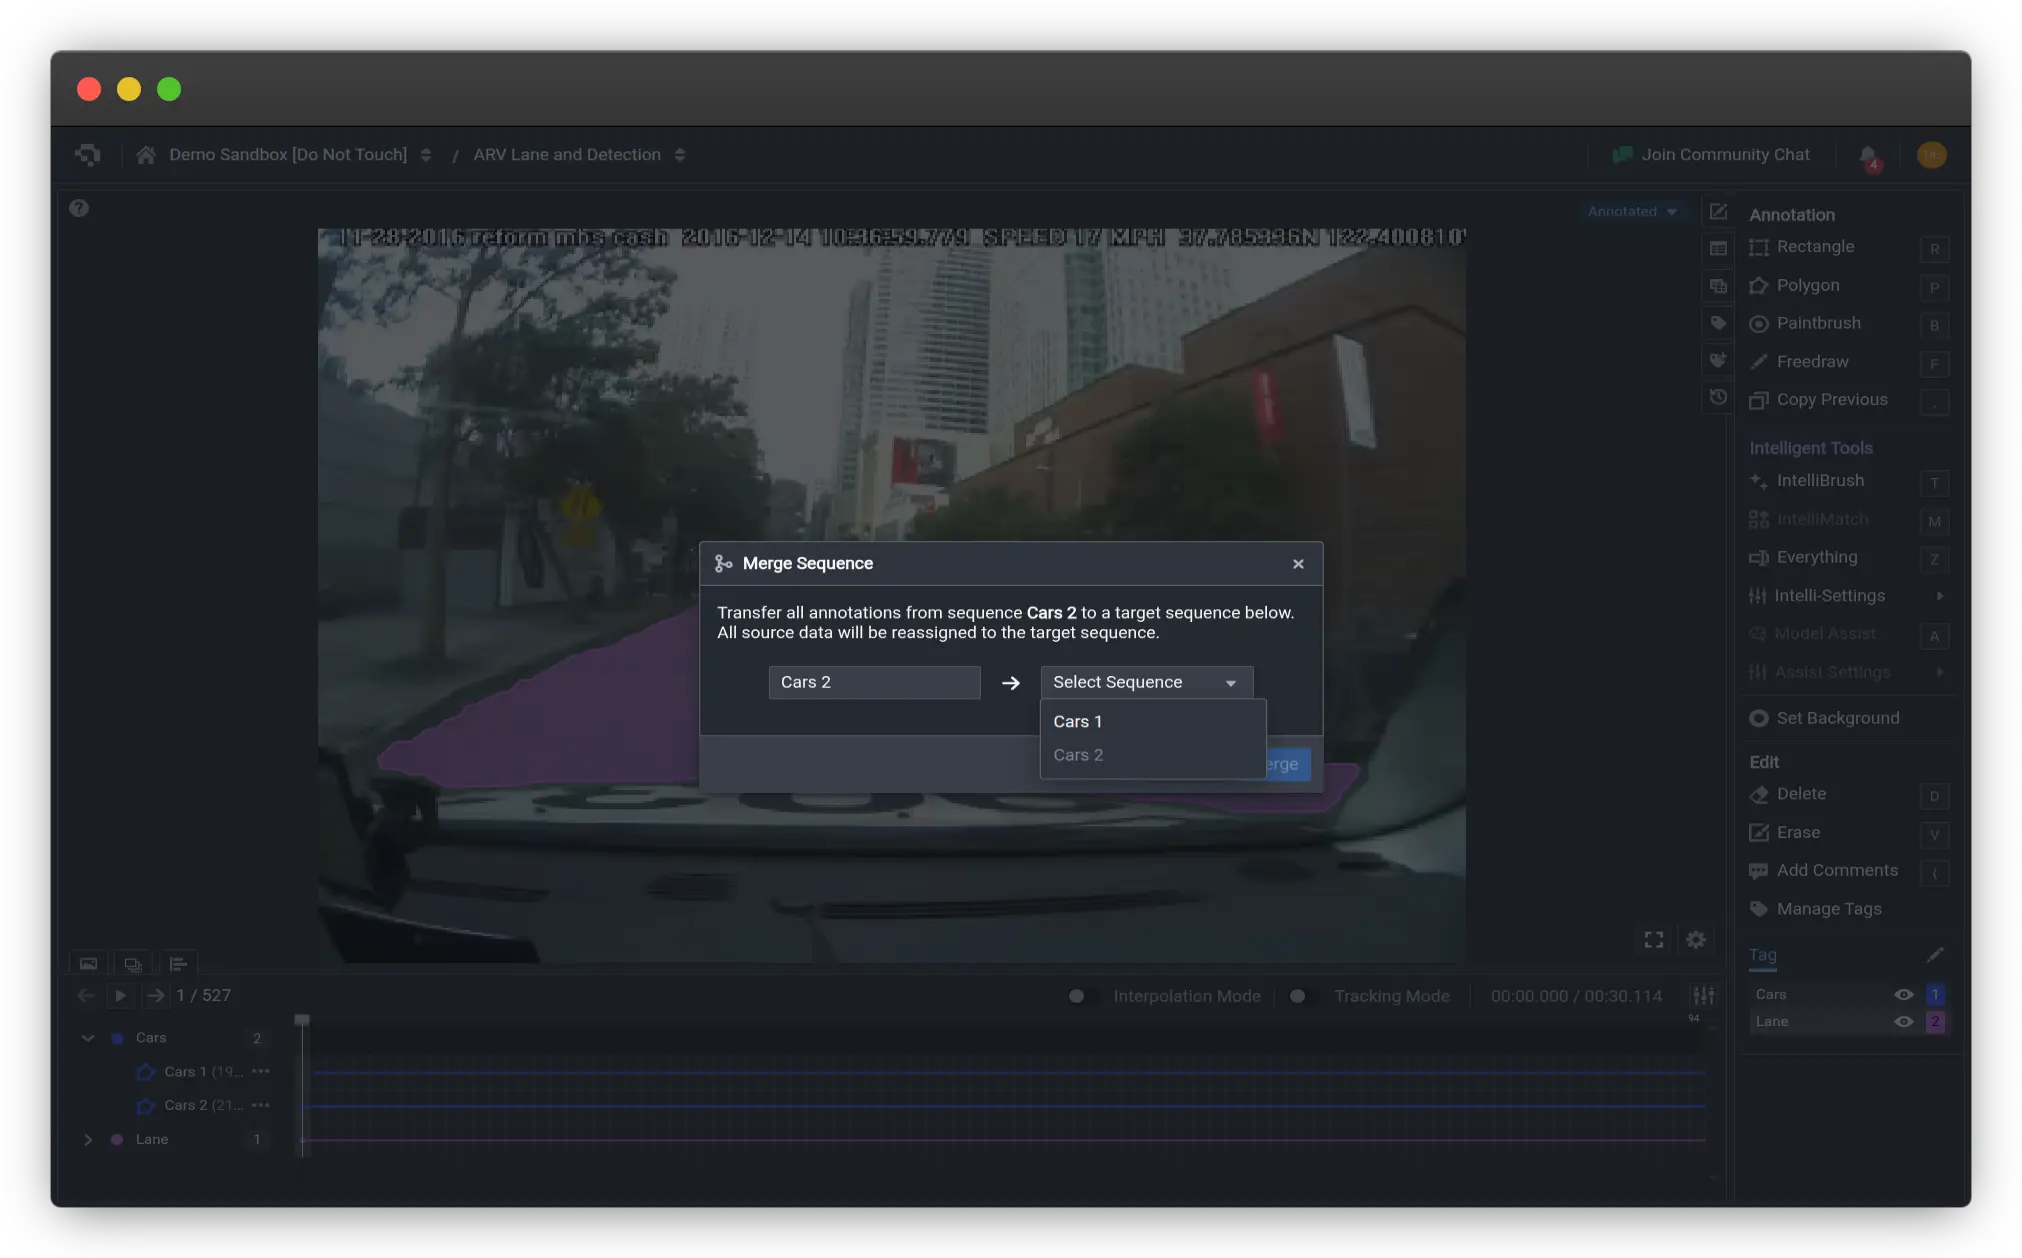Click the Lane purple color swatch
This screenshot has width=2022, height=1258.
pos(1935,1022)
